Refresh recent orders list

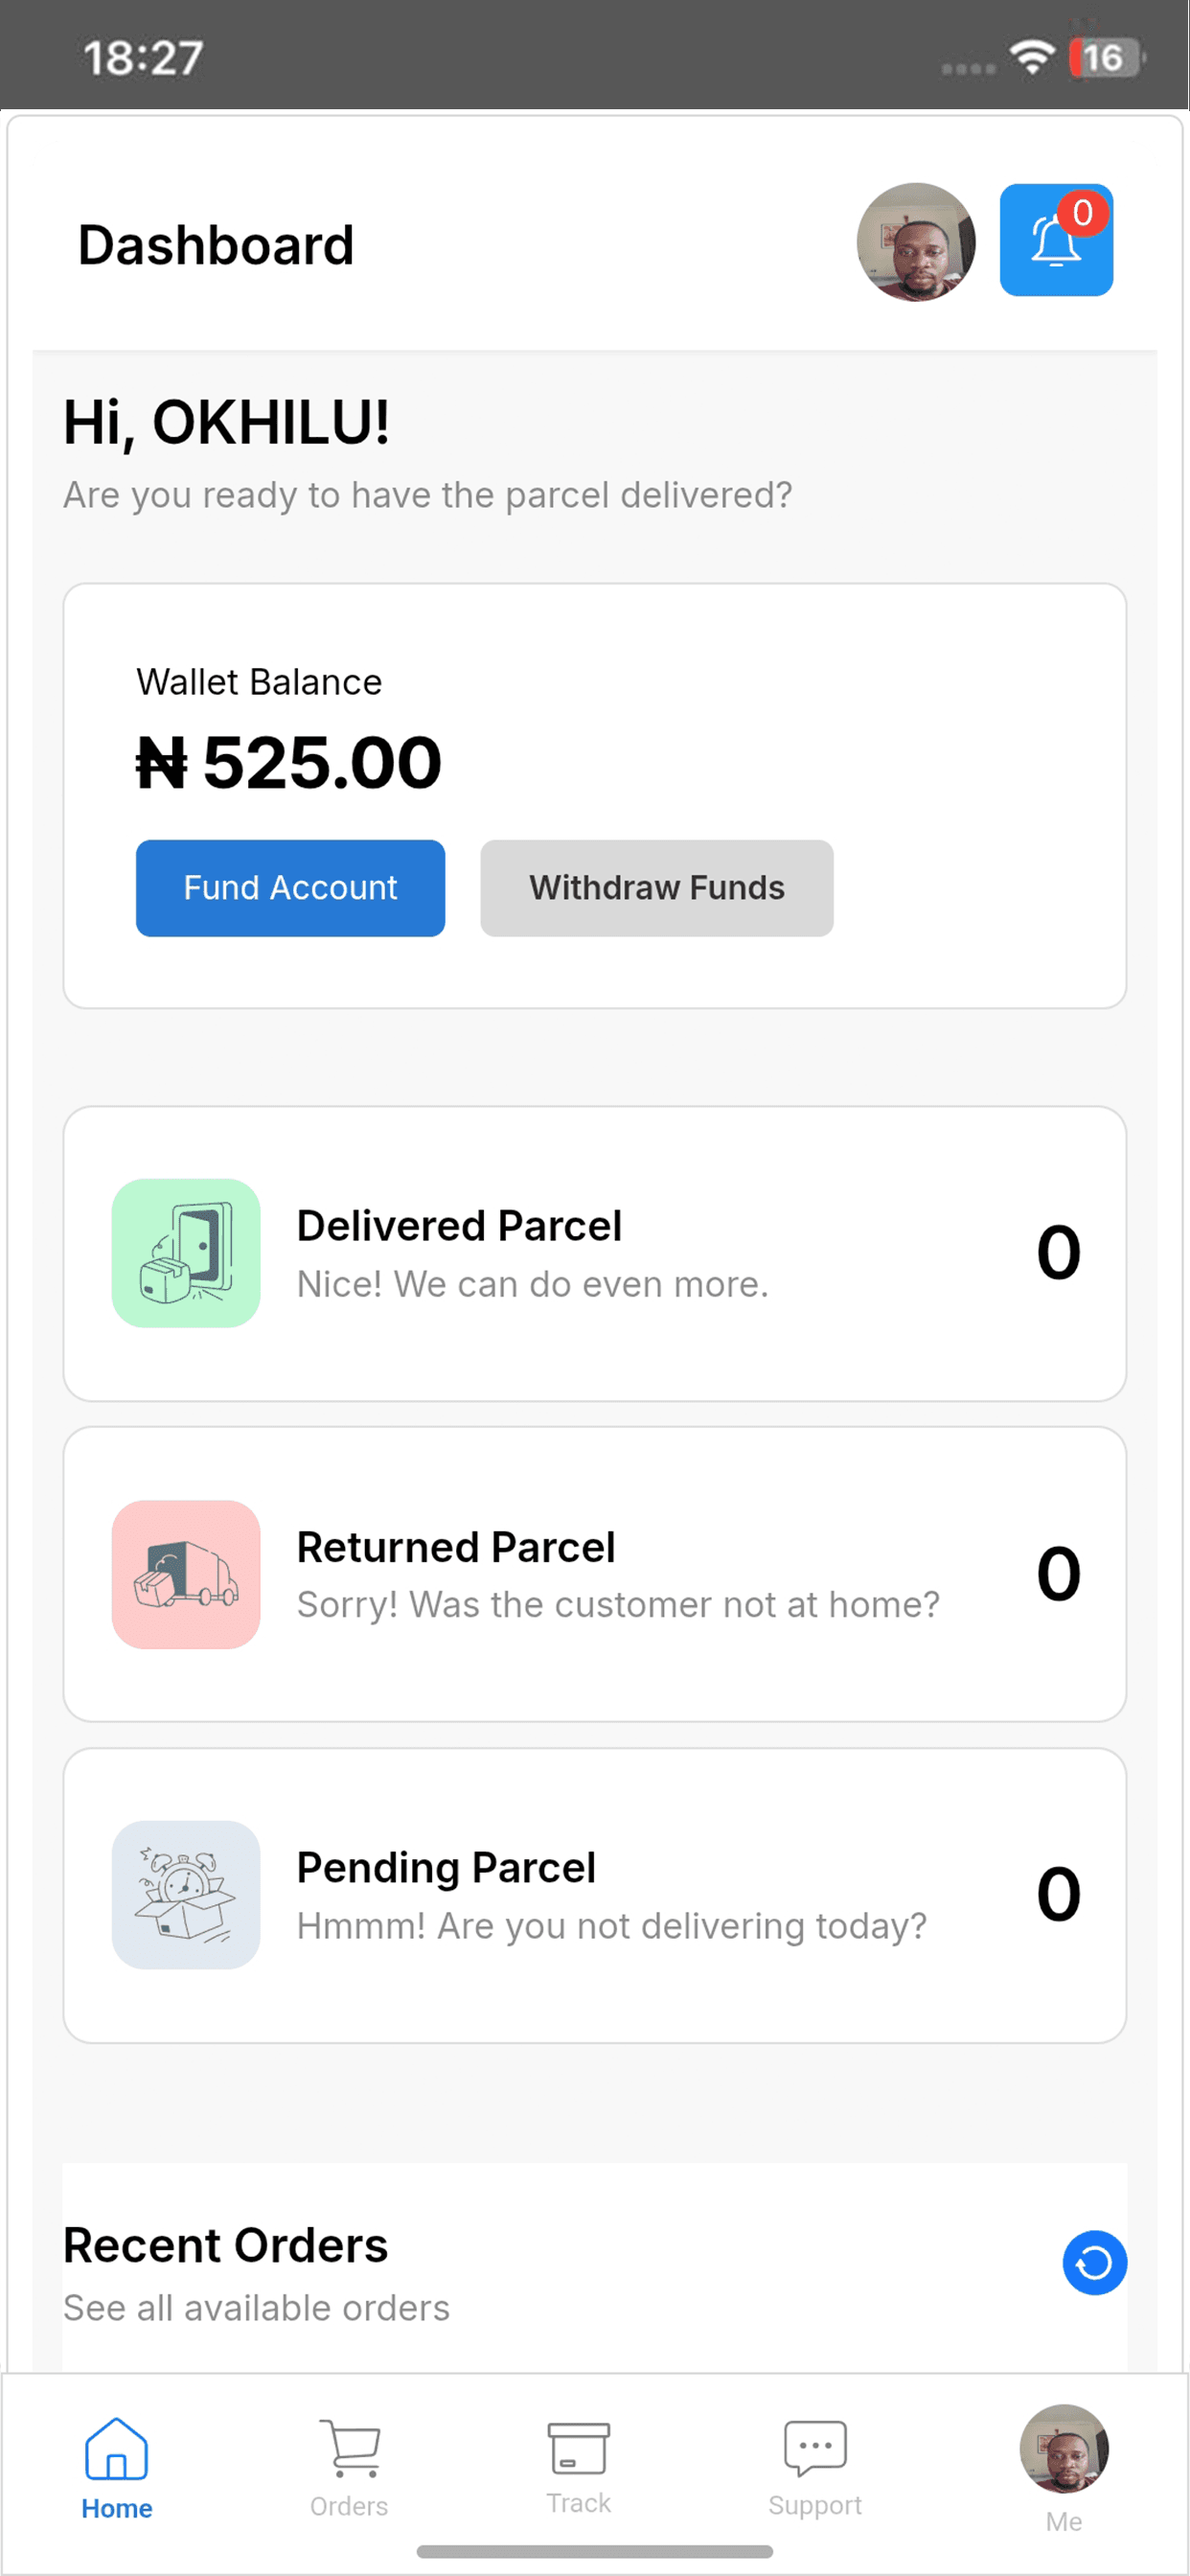pos(1094,2263)
